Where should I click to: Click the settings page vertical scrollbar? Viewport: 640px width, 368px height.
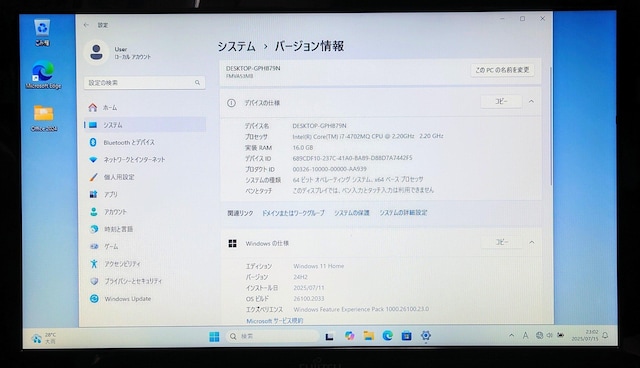tap(551, 126)
